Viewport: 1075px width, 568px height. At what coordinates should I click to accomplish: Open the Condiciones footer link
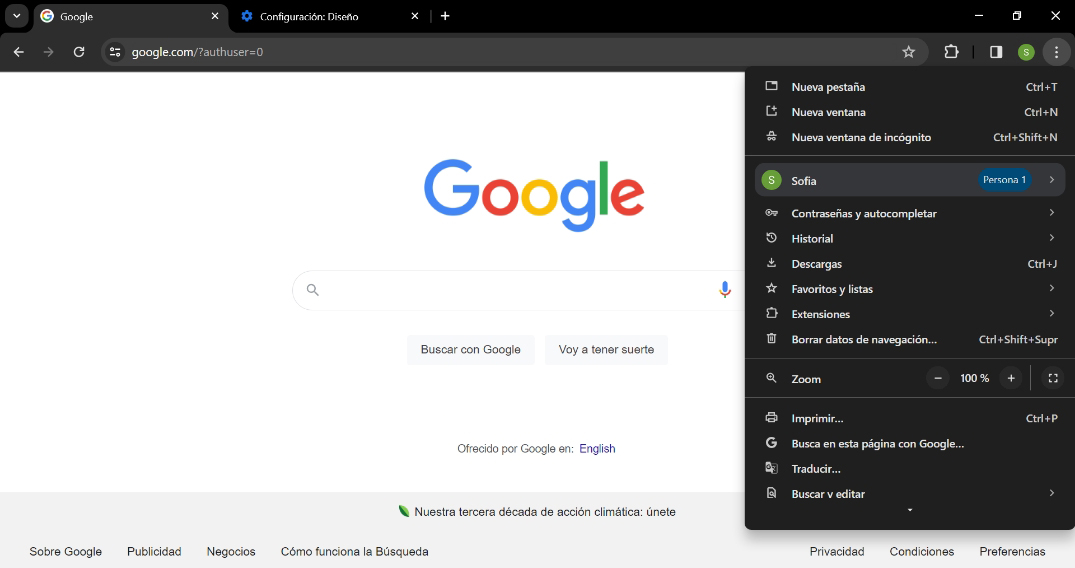(921, 552)
